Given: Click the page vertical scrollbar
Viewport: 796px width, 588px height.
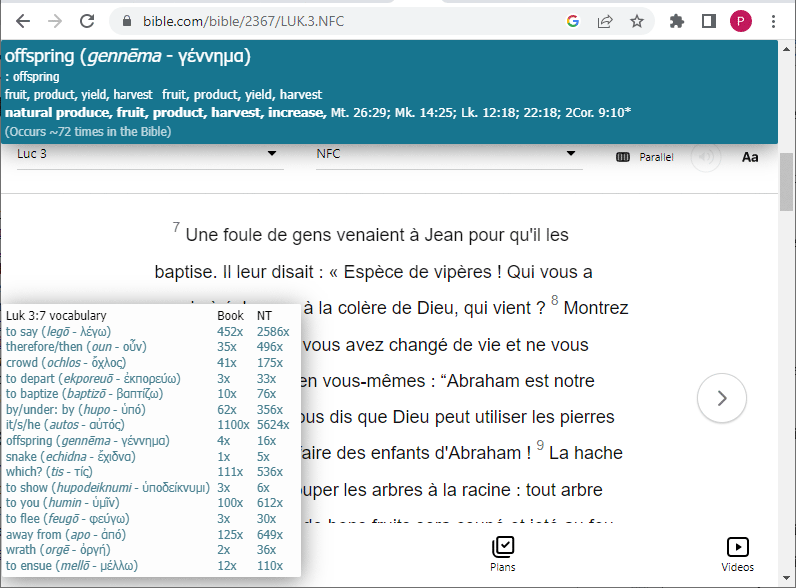Looking at the screenshot, I should (787, 300).
